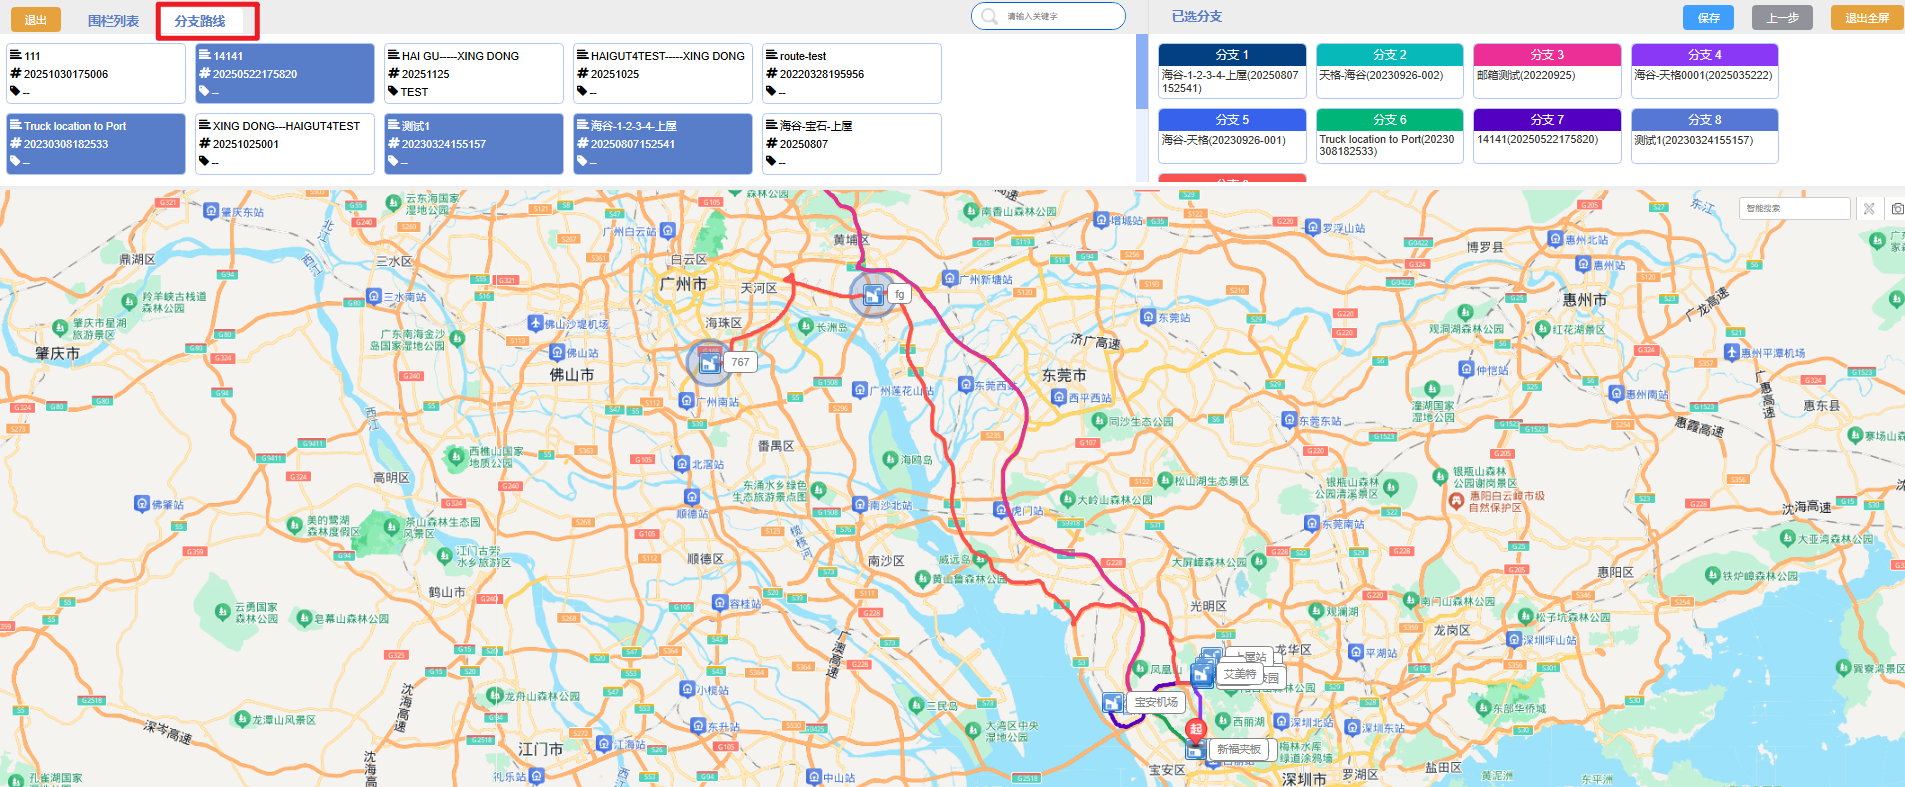Toggle the Truck location to Port card

point(96,143)
